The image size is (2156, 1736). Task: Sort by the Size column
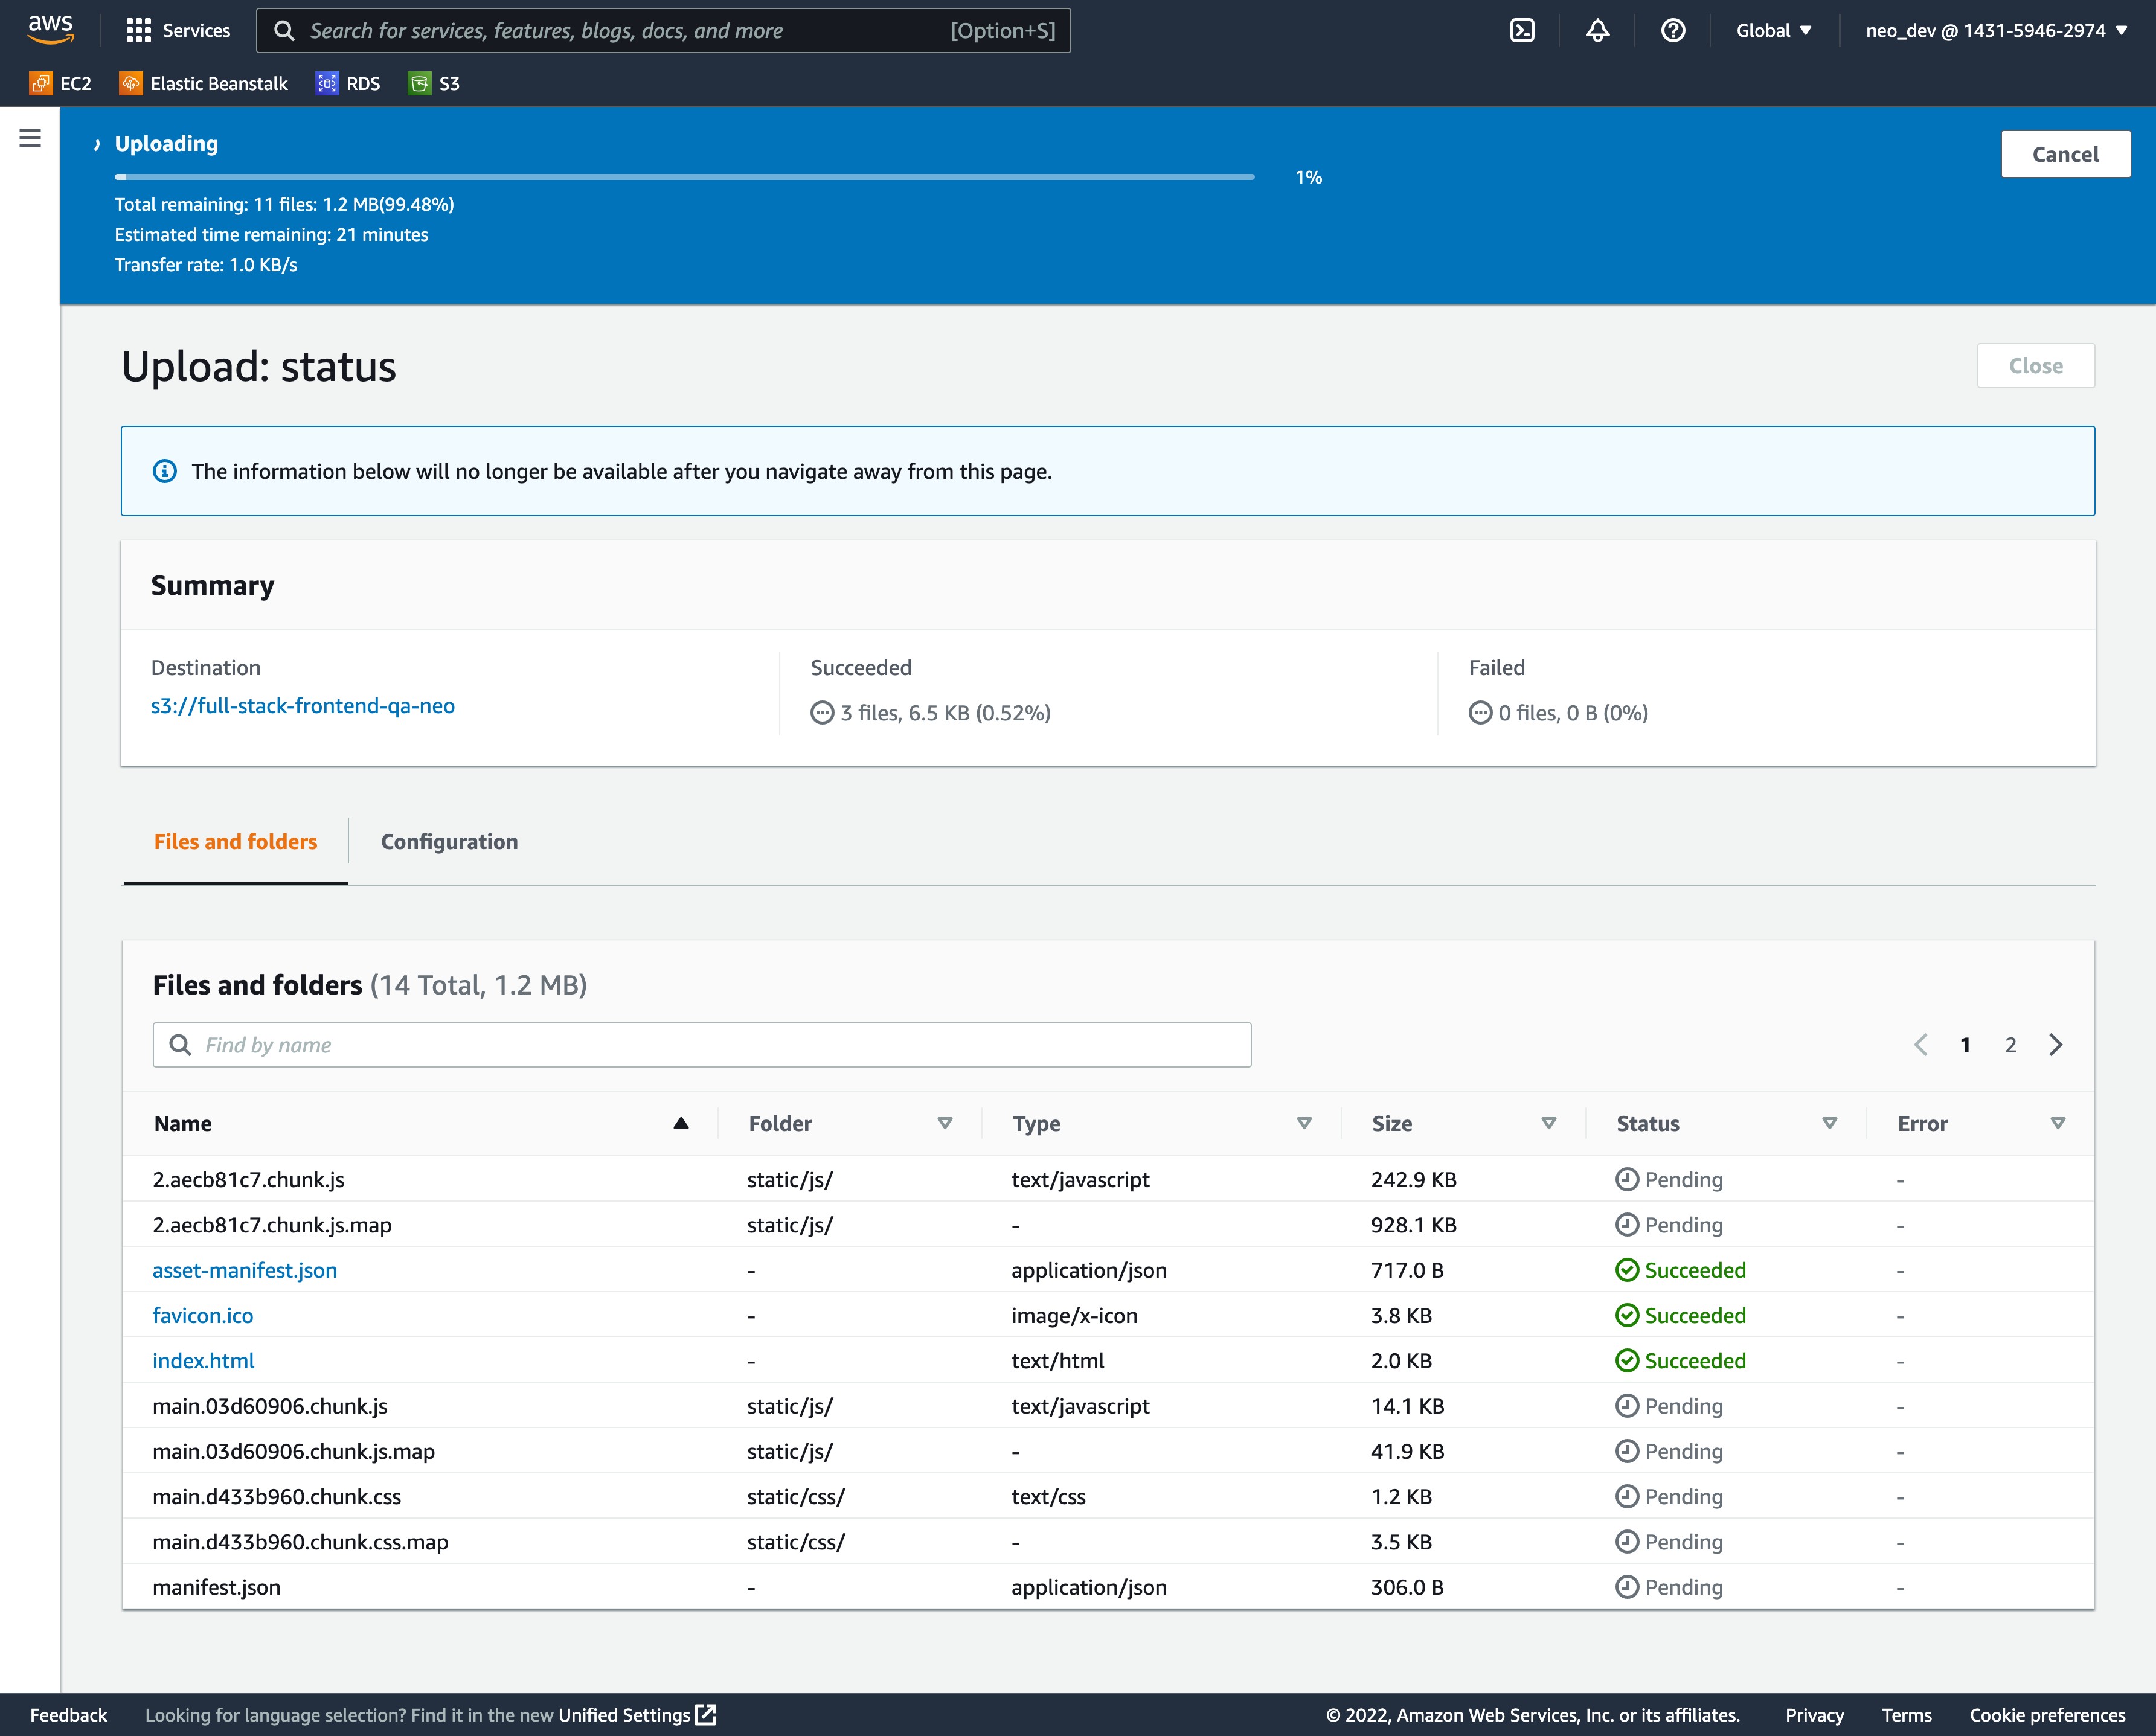[1464, 1123]
